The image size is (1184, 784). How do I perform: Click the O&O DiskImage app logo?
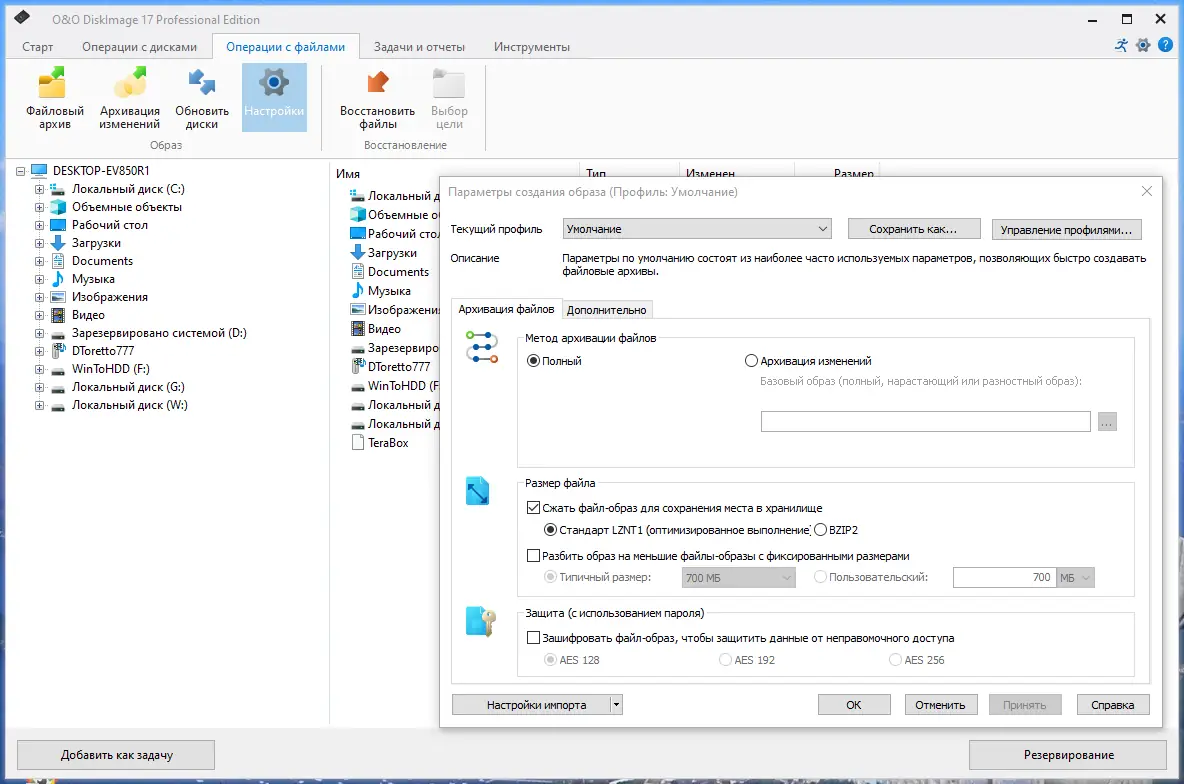point(23,18)
